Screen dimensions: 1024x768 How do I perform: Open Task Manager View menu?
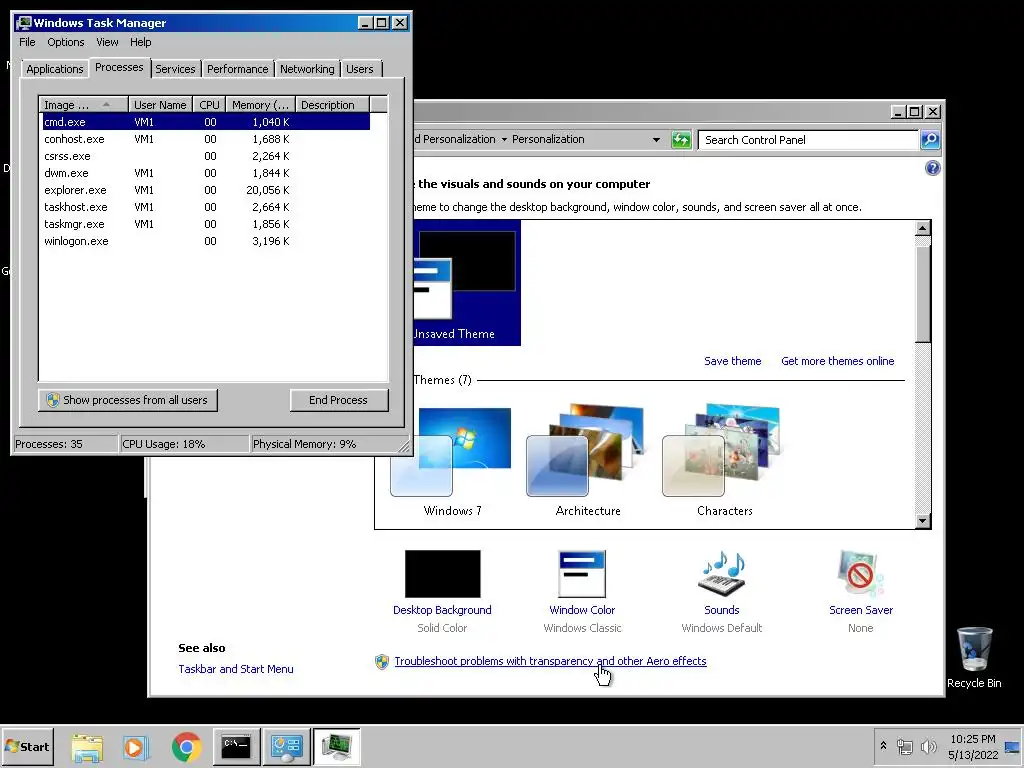(107, 42)
